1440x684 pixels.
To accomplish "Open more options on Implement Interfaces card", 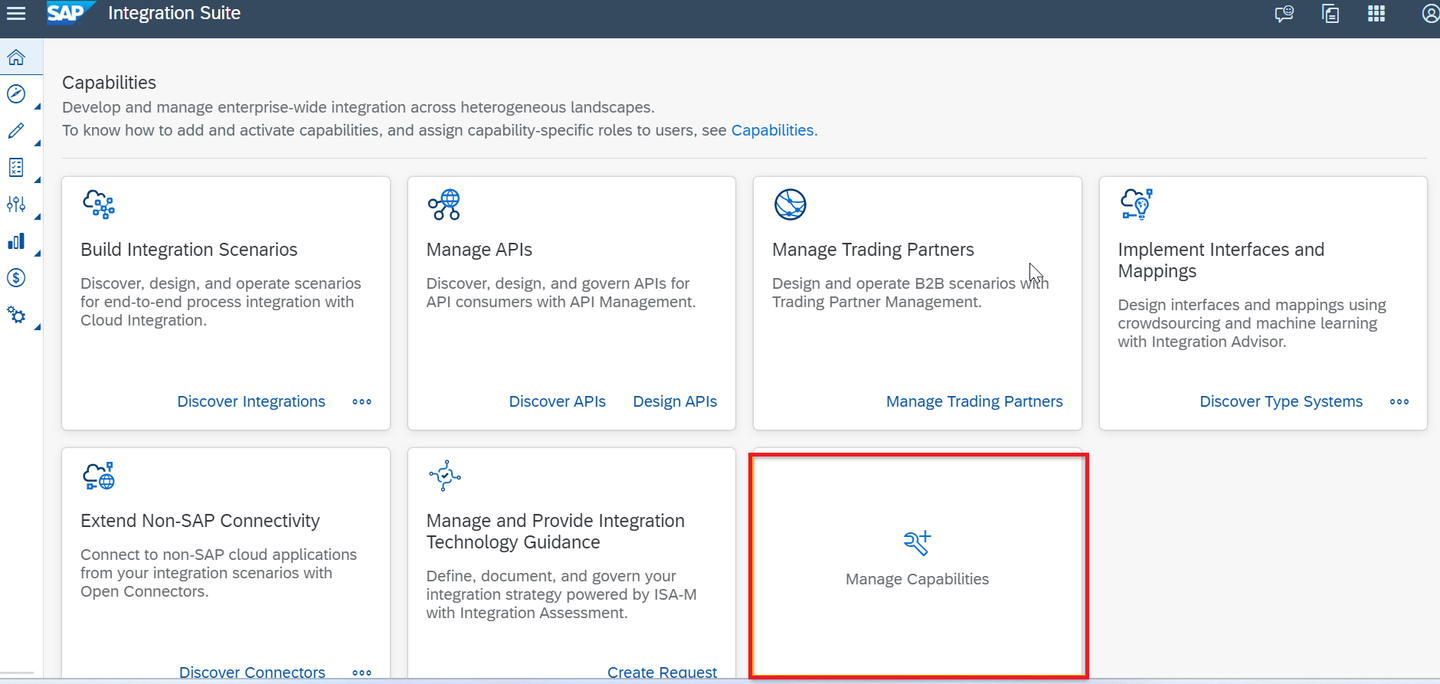I will pyautogui.click(x=1399, y=402).
